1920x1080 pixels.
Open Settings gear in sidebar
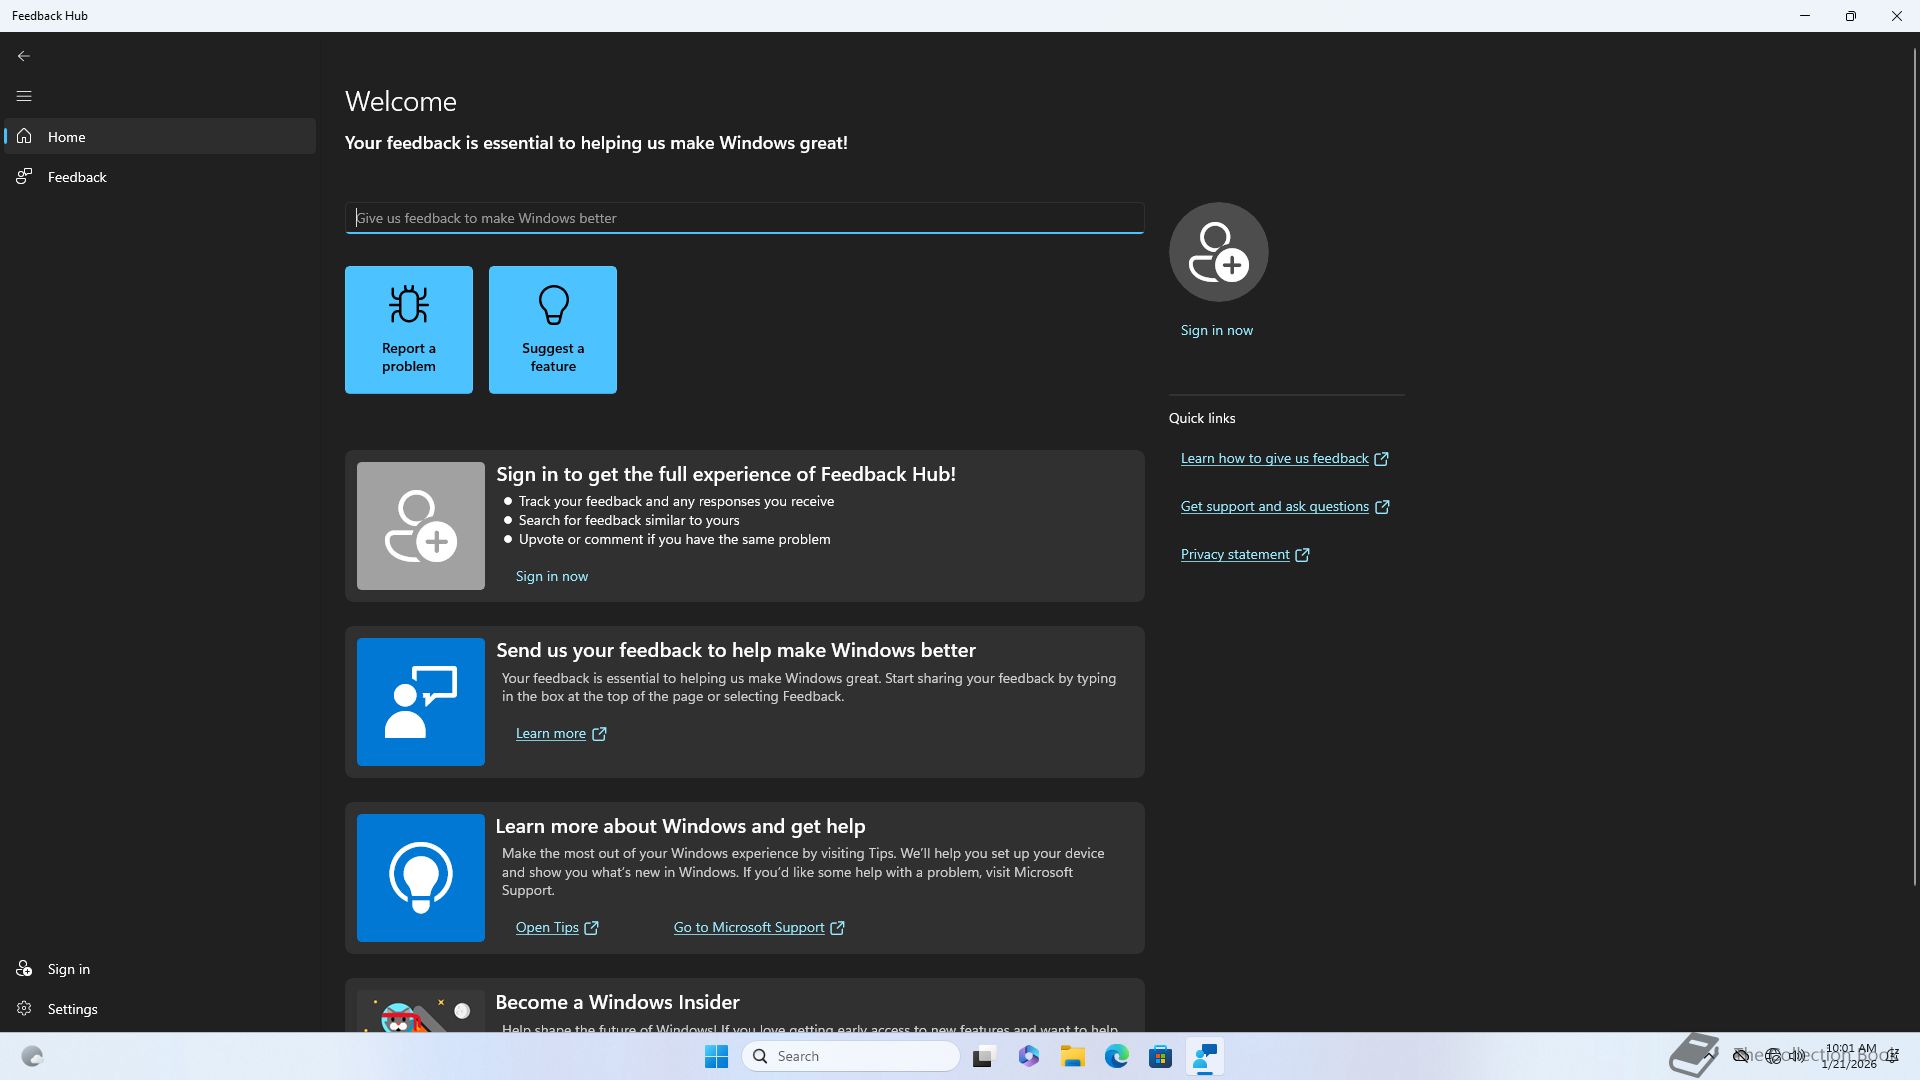click(x=72, y=1009)
